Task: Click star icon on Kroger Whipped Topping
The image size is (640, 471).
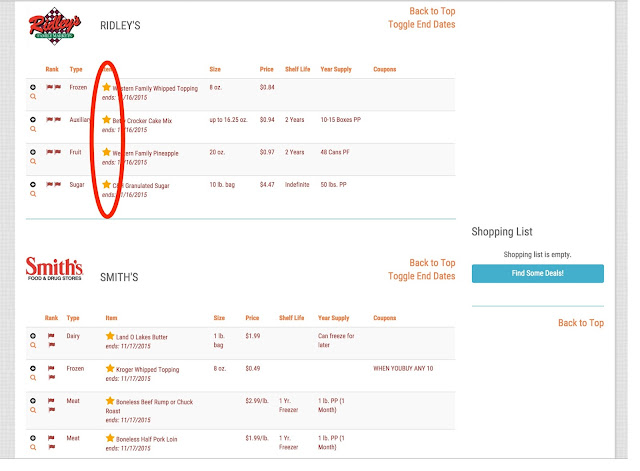Action: point(110,368)
